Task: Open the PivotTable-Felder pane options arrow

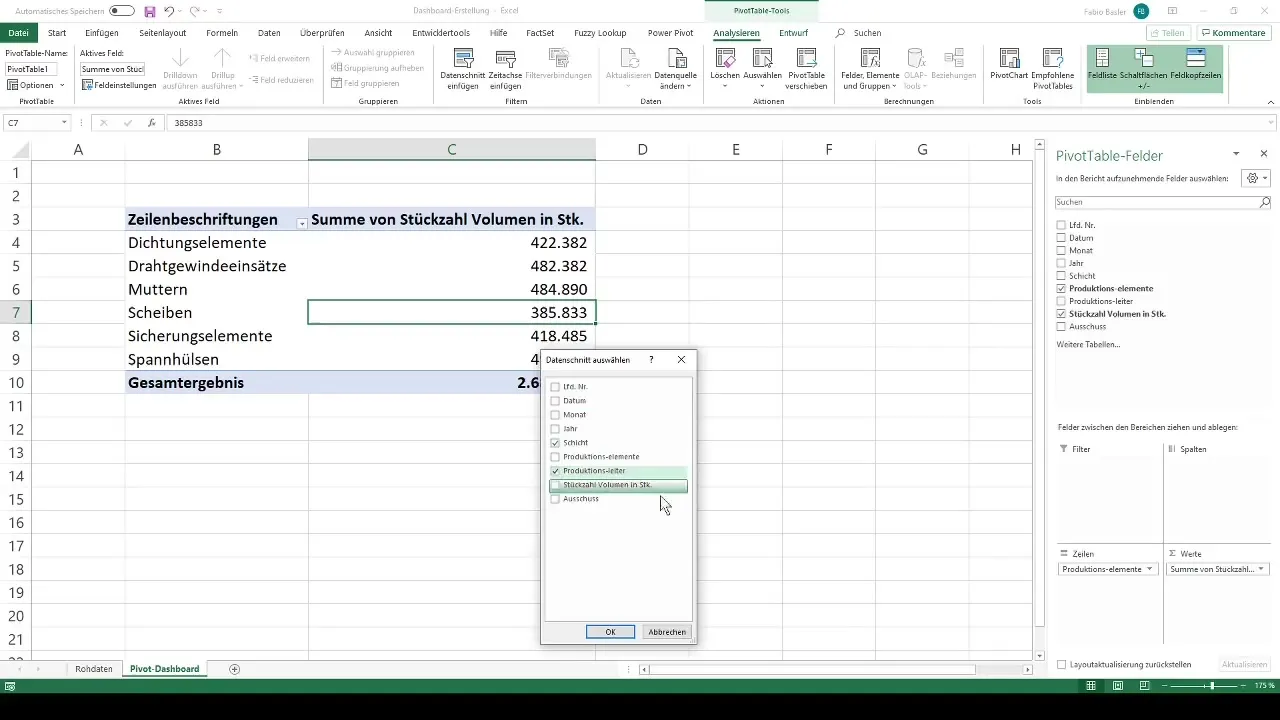Action: click(1236, 154)
